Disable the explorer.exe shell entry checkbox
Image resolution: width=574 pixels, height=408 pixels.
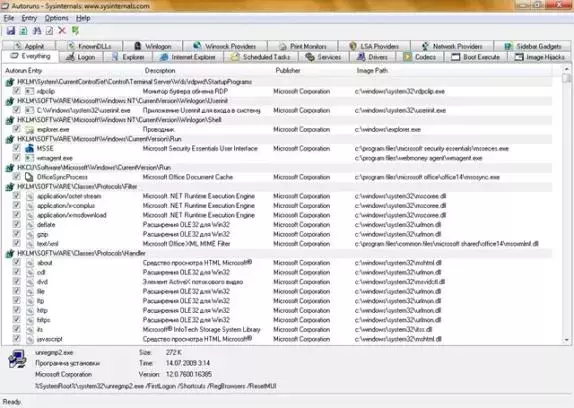click(16, 129)
